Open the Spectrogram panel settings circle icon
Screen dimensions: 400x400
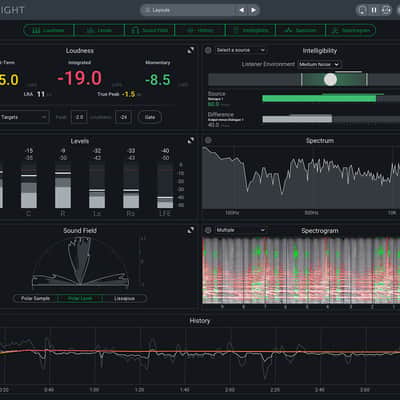(208, 230)
